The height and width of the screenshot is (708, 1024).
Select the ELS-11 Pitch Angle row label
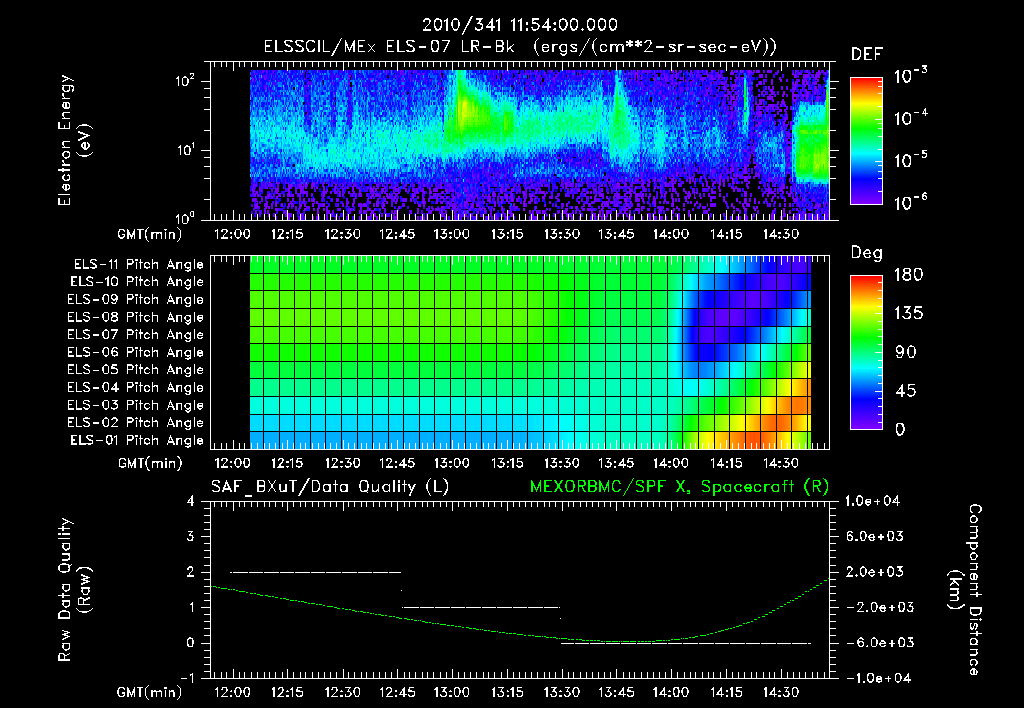(138, 265)
